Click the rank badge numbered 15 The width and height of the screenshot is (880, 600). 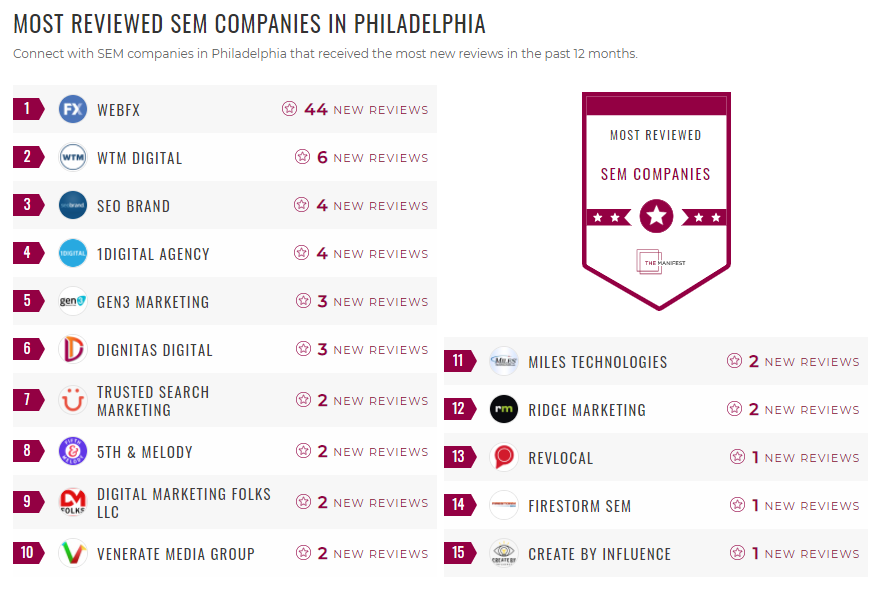tap(460, 553)
